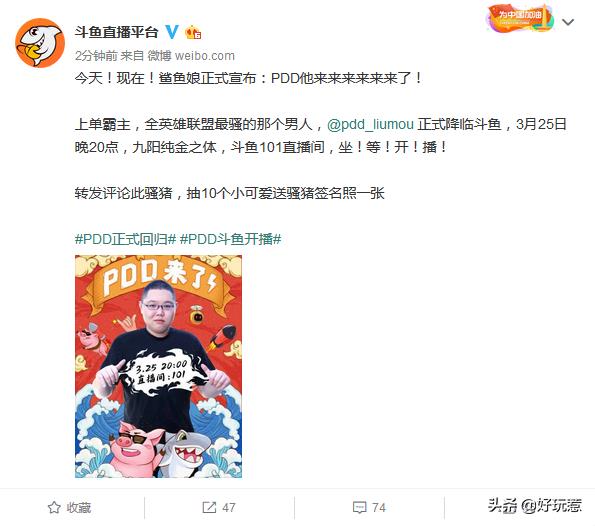
Task: Open the @pdd_liumou mention link
Action: 370,124
